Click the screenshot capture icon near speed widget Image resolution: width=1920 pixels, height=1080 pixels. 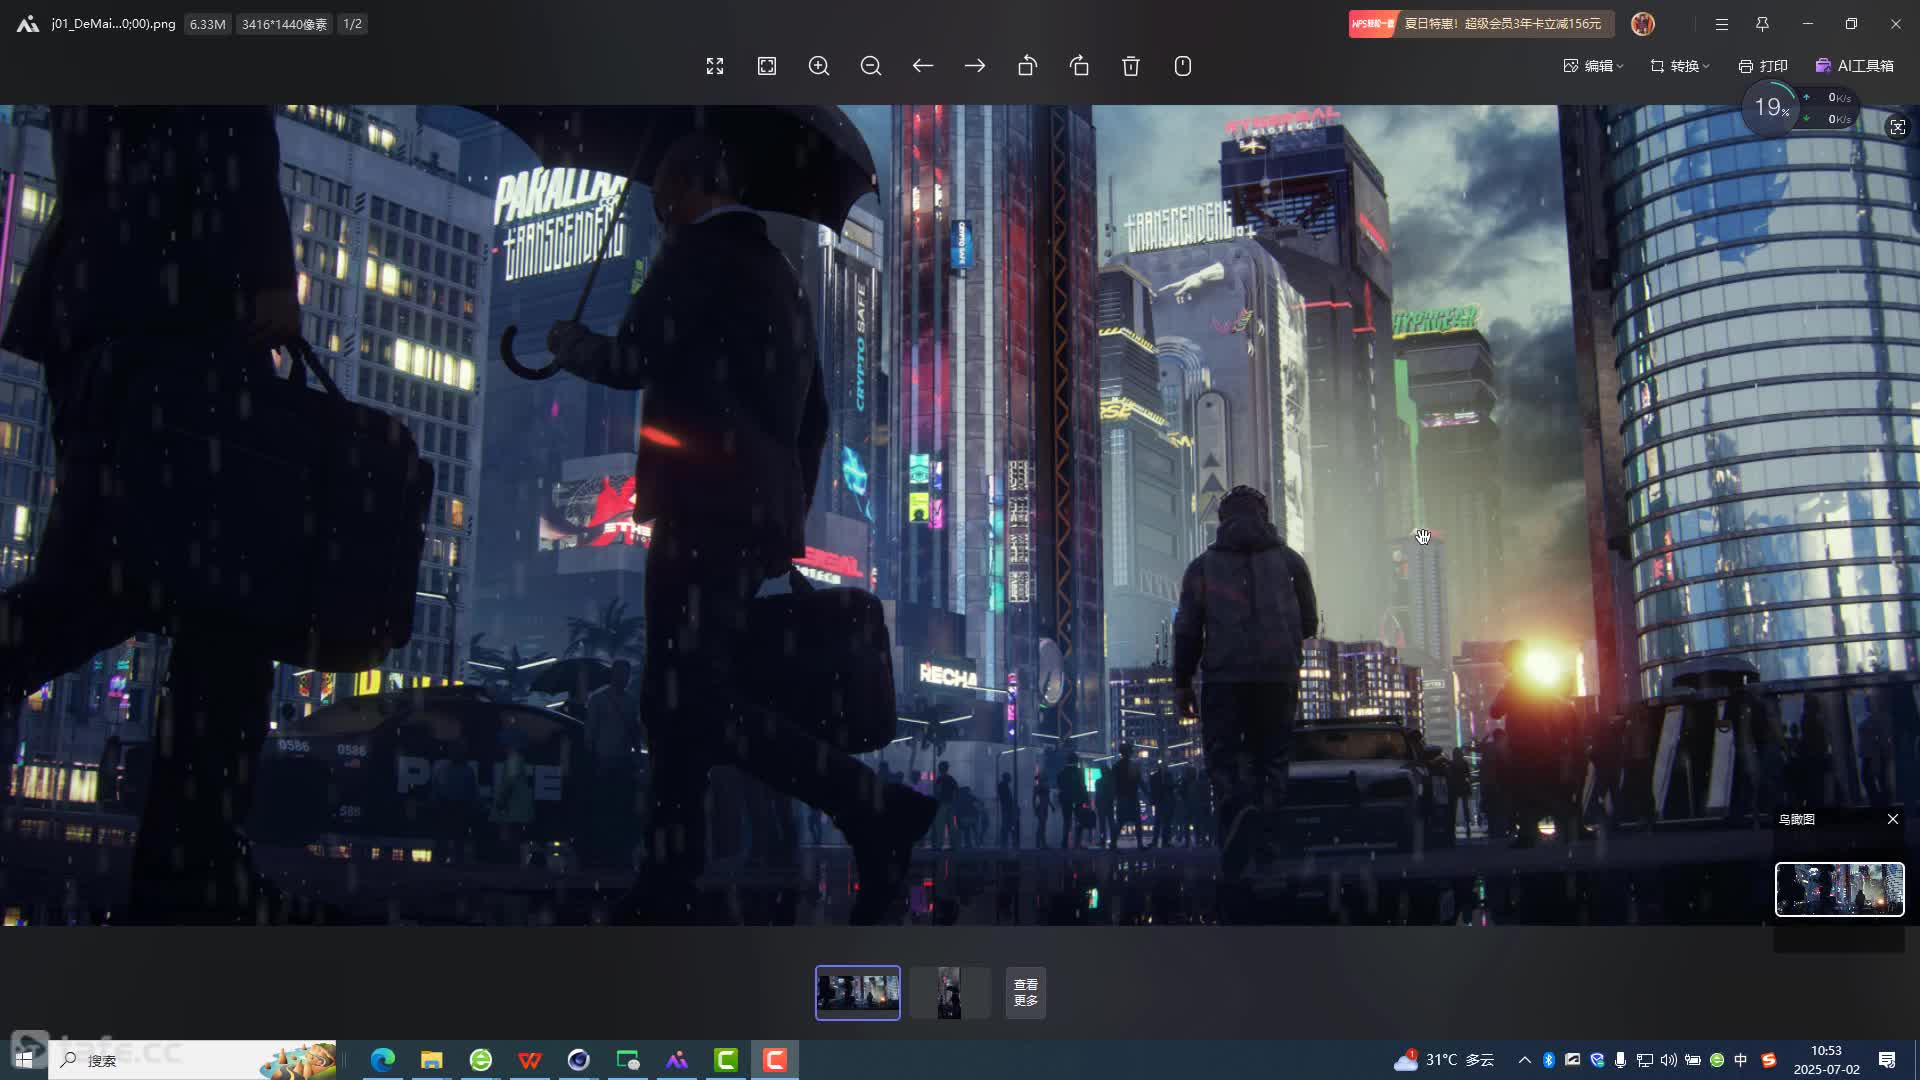click(1898, 127)
